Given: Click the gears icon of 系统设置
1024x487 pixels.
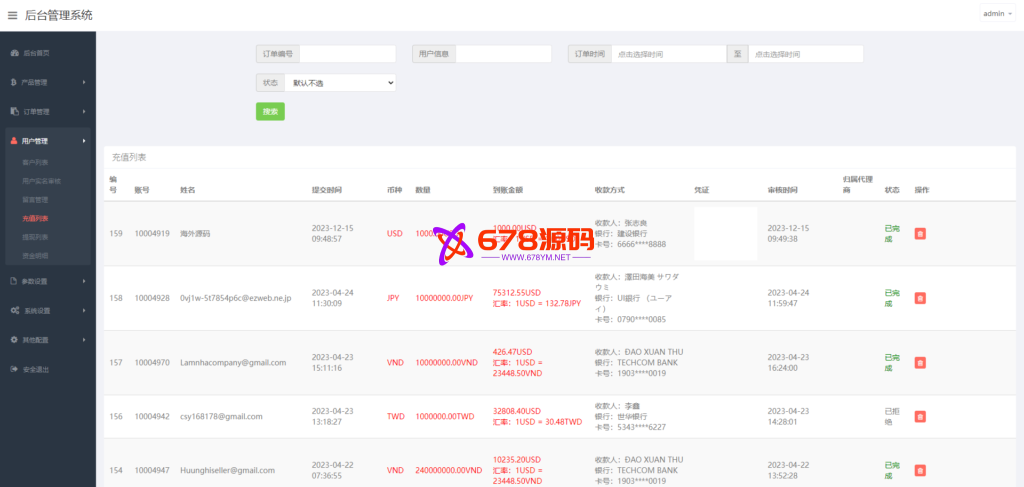Looking at the screenshot, I should 14,311.
